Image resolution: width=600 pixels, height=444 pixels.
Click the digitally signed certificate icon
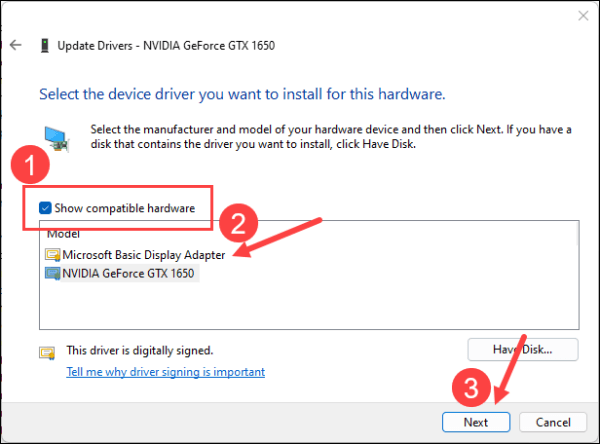[46, 352]
